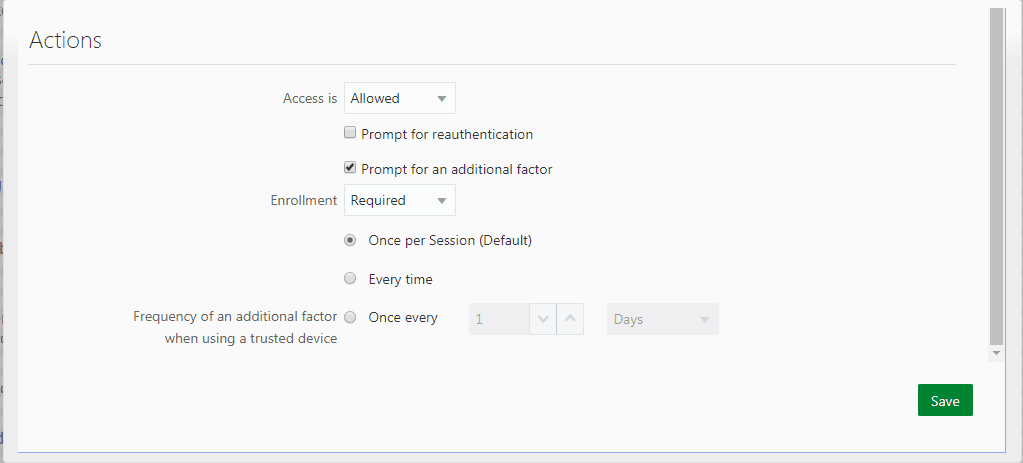1023x463 pixels.
Task: Click the green Save button
Action: click(945, 400)
